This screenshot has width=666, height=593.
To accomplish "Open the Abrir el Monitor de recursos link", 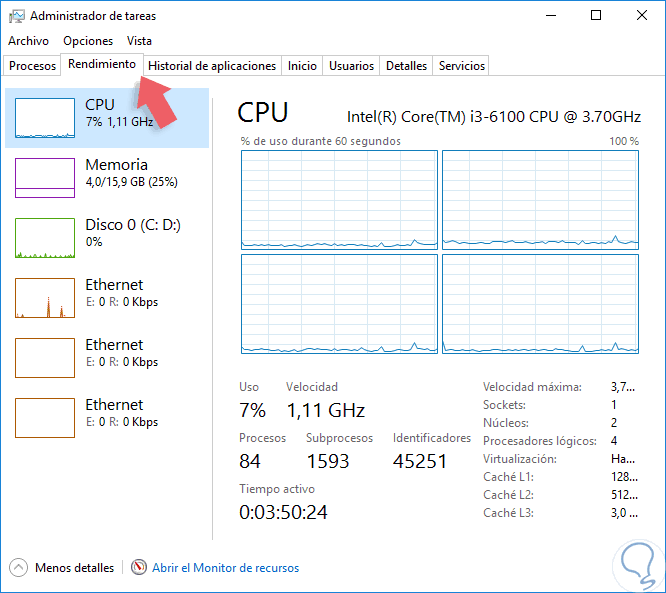I will pyautogui.click(x=226, y=568).
